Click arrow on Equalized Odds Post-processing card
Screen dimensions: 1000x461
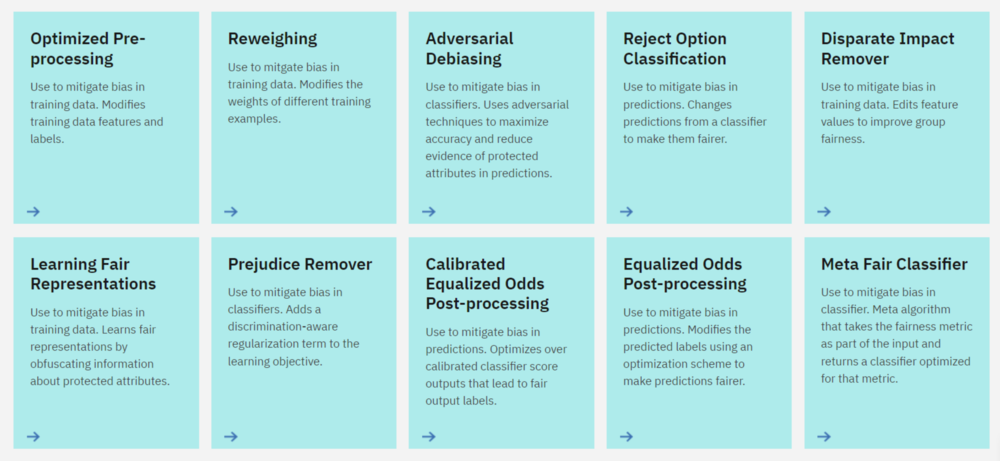click(626, 436)
